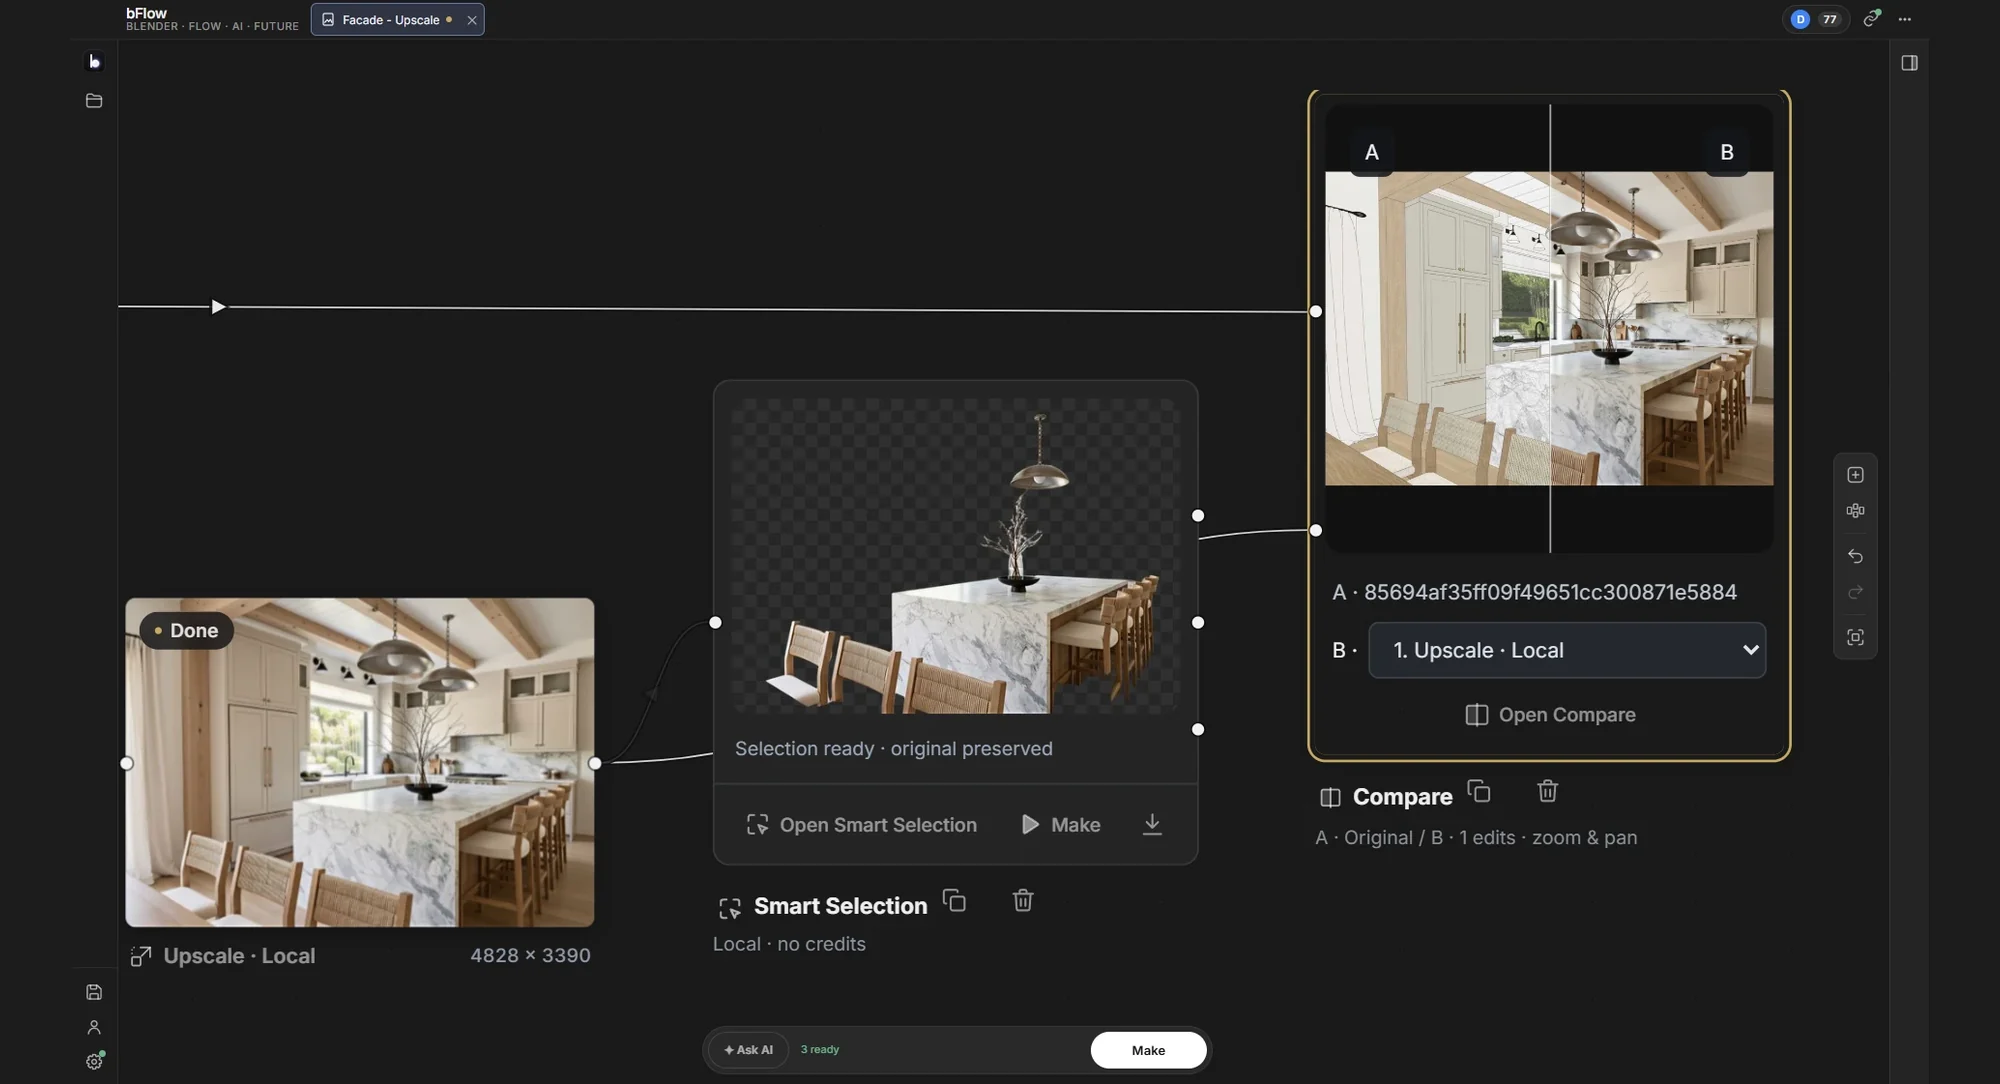This screenshot has height=1084, width=2000.
Task: Select the Facade - Upscale tab
Action: click(x=390, y=20)
